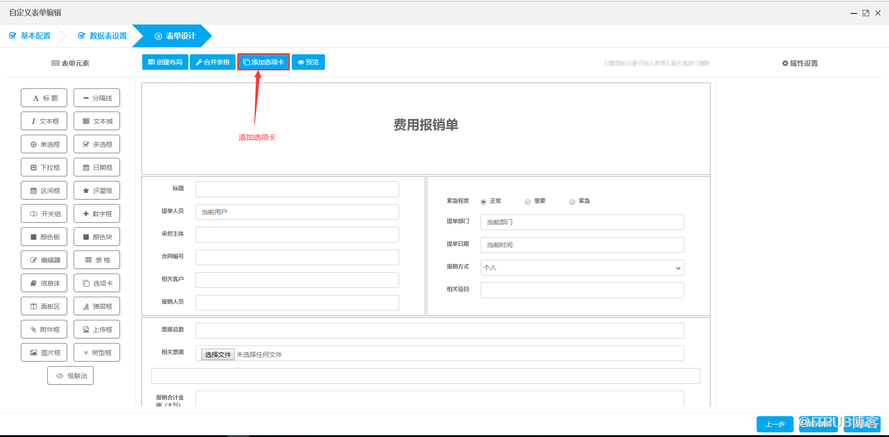
Task: Set urgency to 紧急 radio option
Action: coord(572,202)
